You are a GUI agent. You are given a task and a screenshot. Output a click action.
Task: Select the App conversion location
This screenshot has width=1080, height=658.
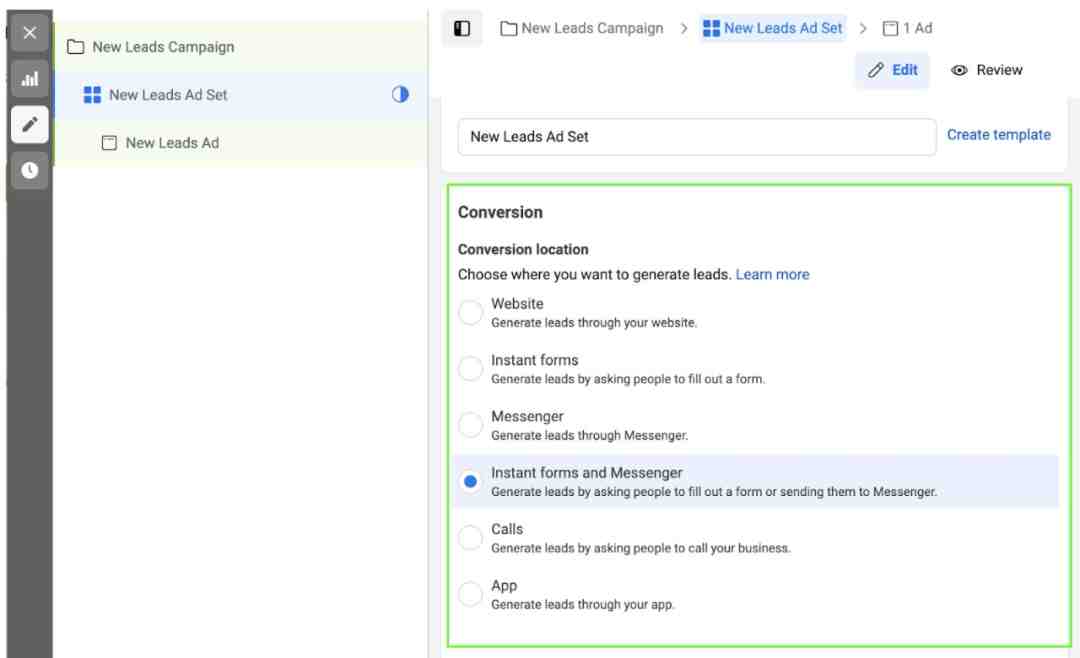470,594
